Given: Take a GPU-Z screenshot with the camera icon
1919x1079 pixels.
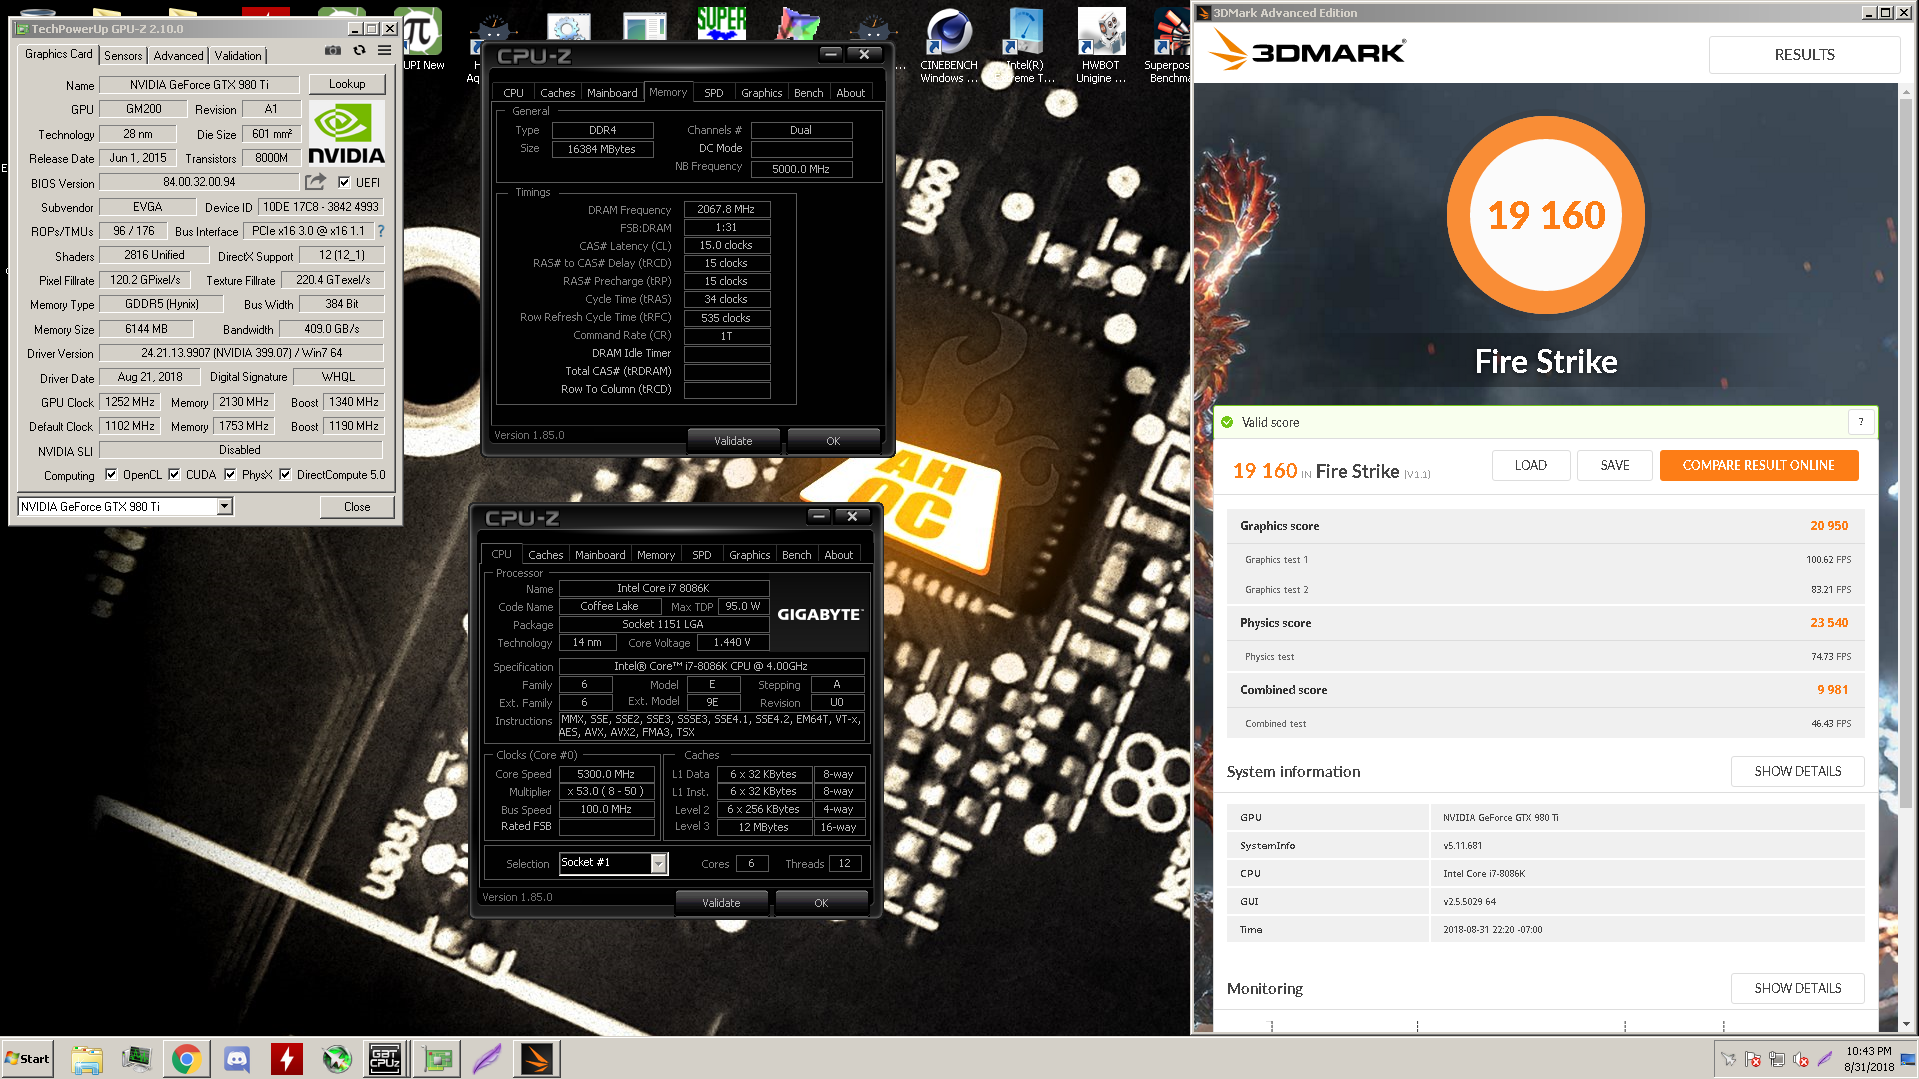Looking at the screenshot, I should coord(333,50).
